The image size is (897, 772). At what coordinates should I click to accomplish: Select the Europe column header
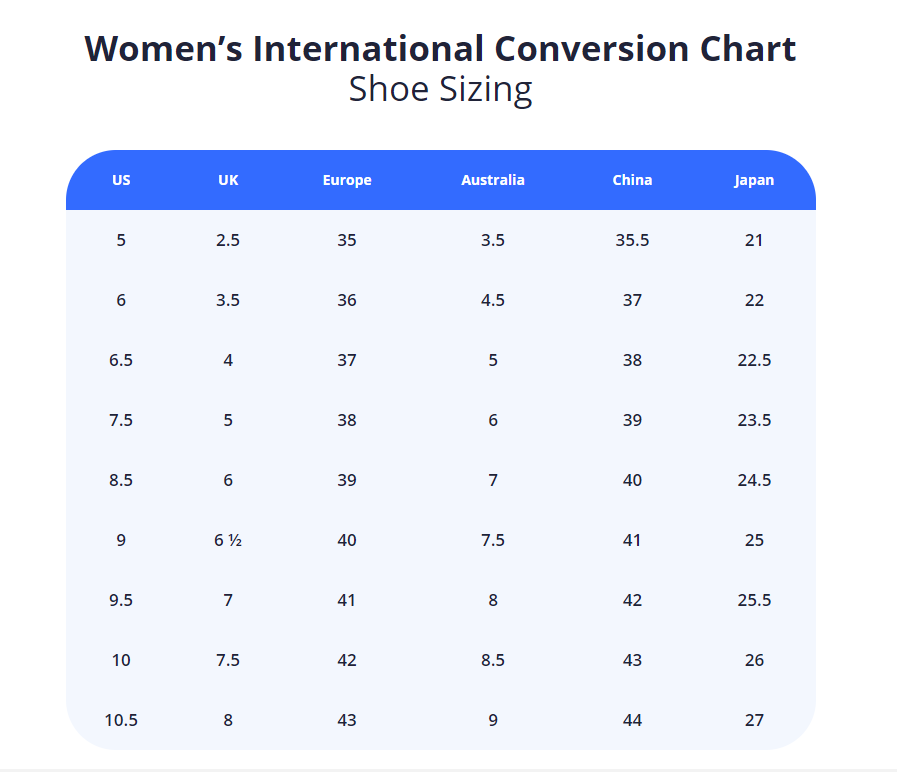tap(347, 180)
